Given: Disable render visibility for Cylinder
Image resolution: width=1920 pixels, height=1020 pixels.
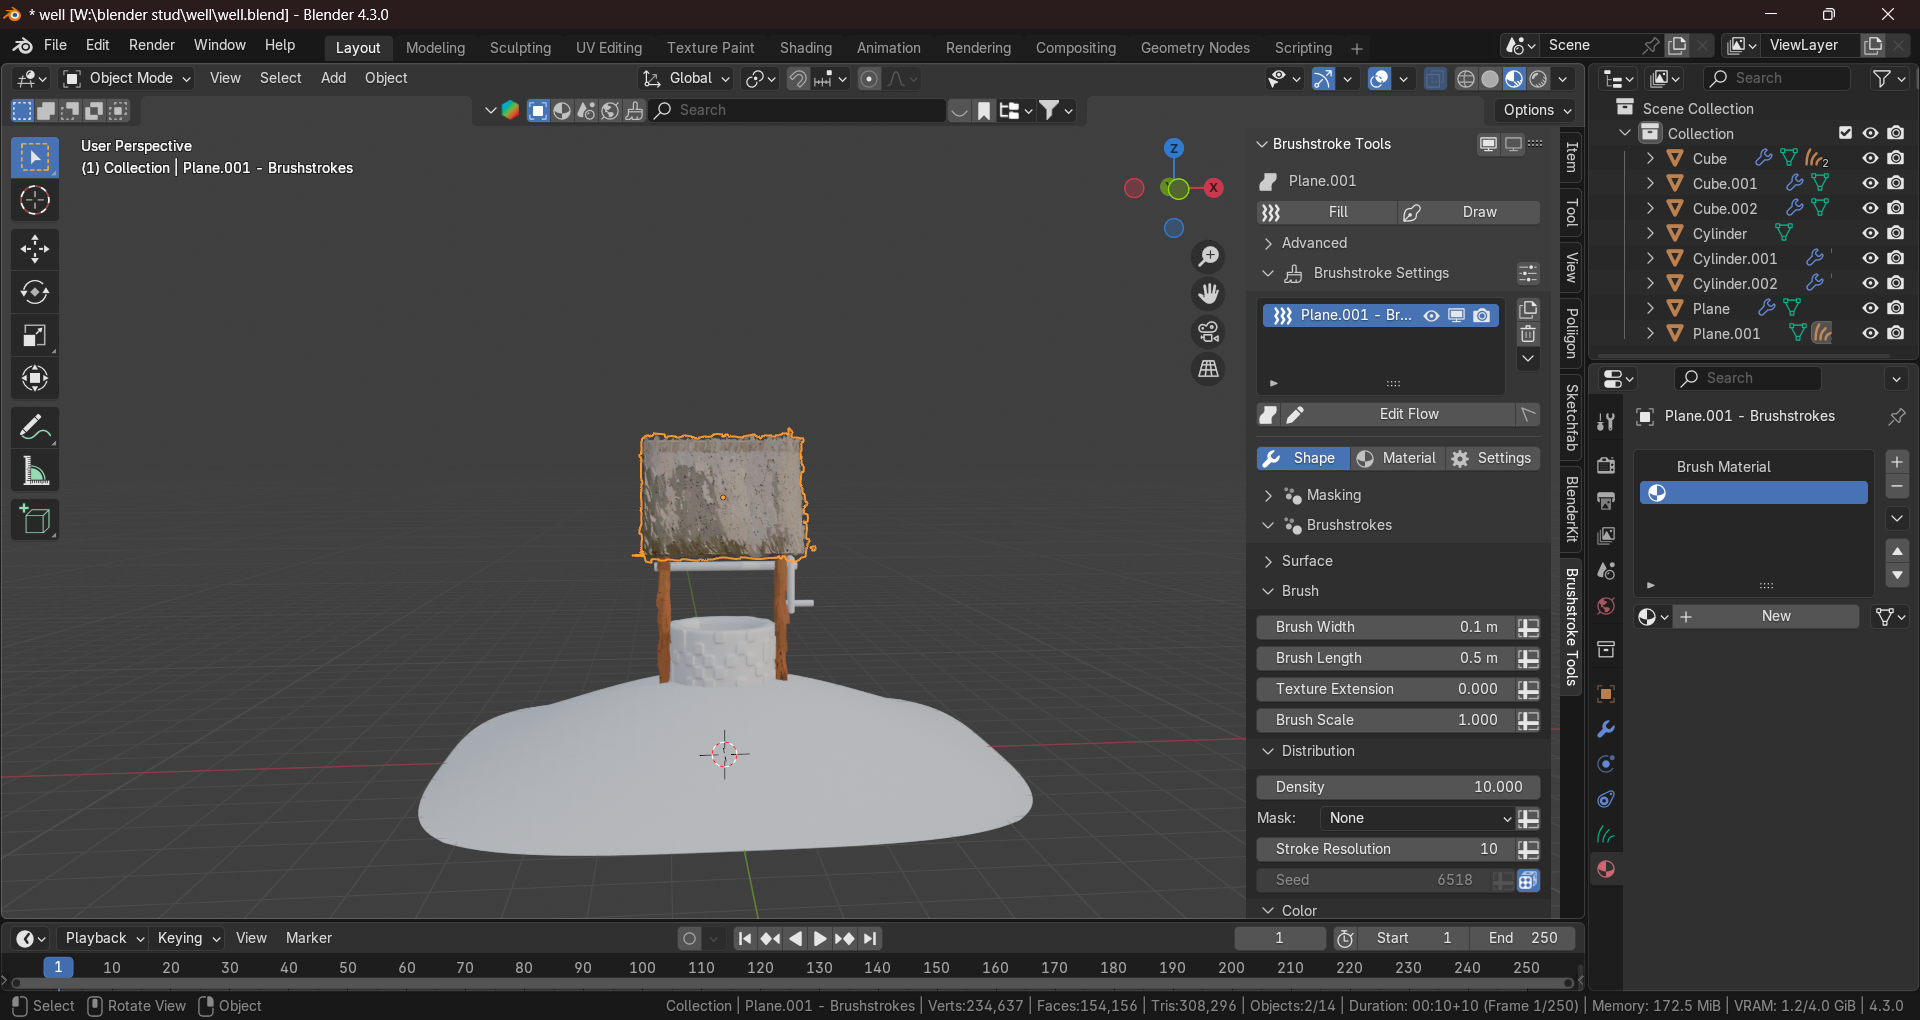Looking at the screenshot, I should pyautogui.click(x=1896, y=233).
